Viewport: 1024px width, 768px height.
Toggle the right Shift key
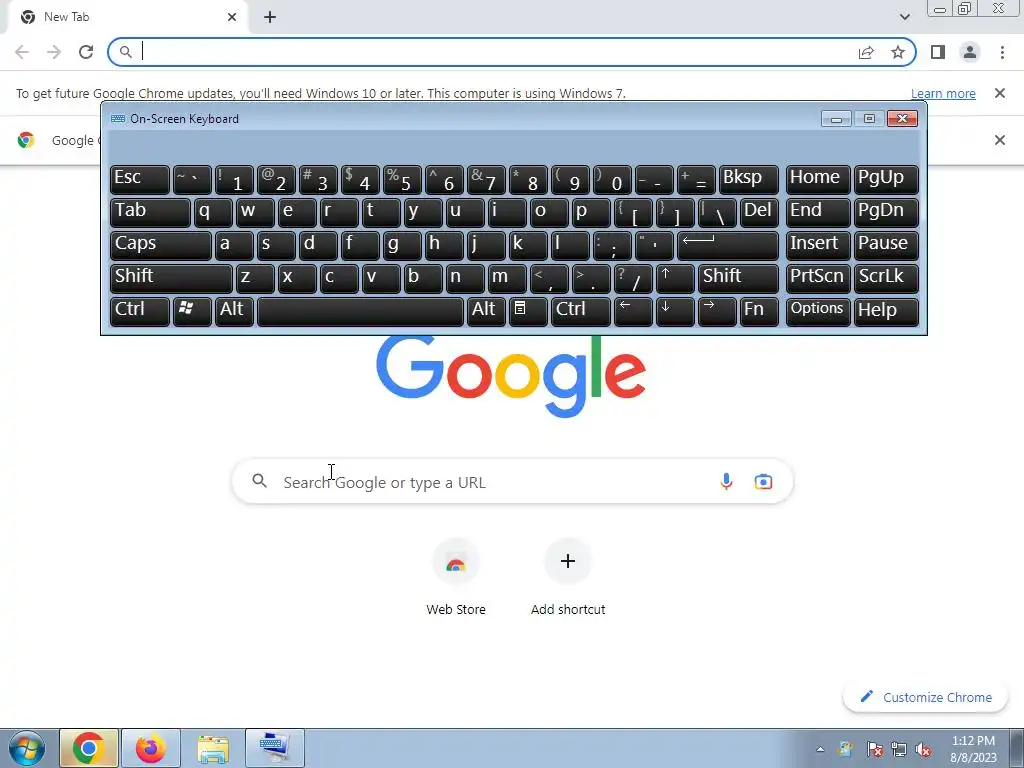pos(738,278)
